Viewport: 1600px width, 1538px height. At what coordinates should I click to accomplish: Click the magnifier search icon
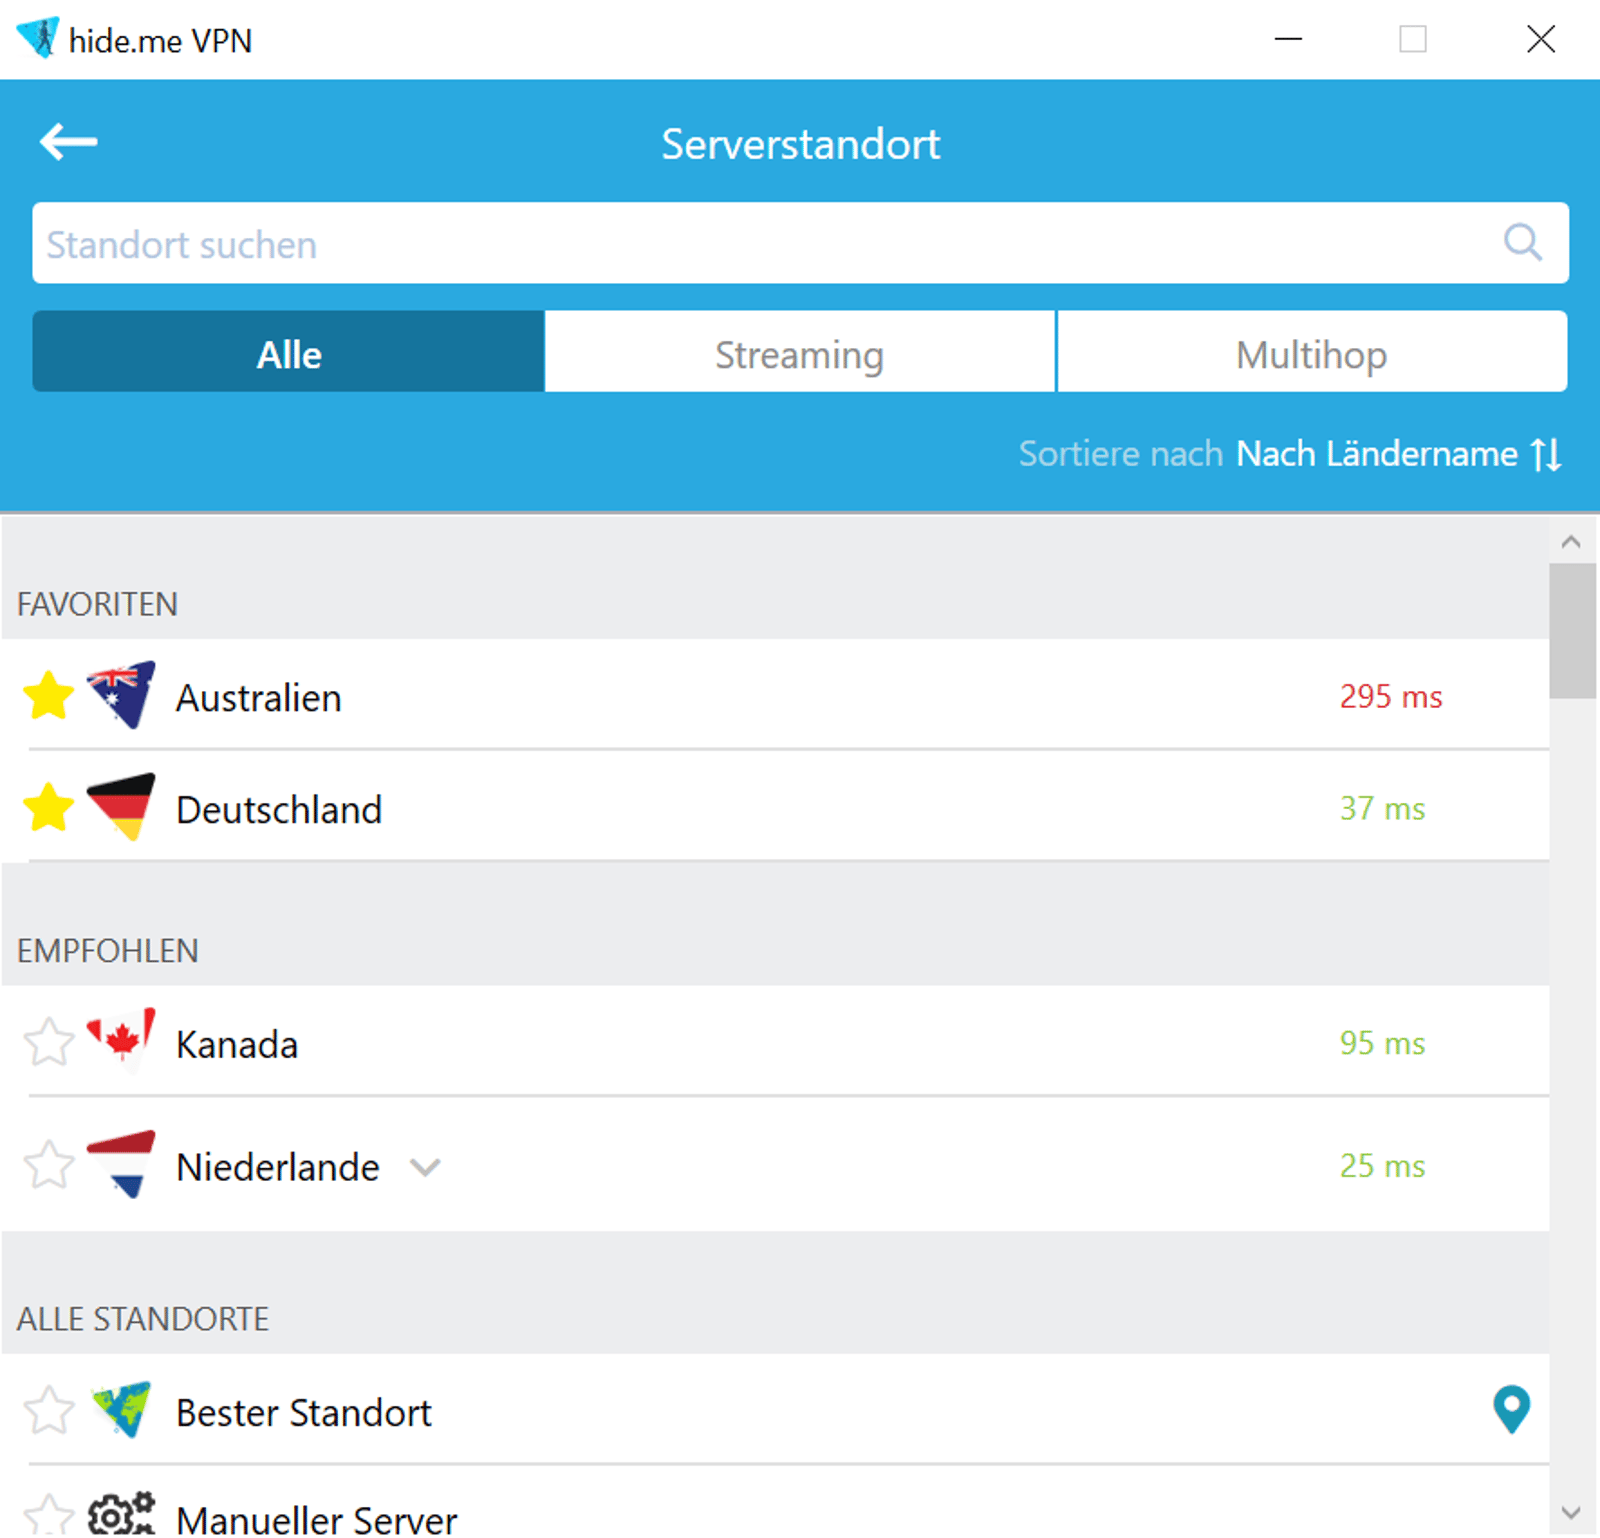(x=1521, y=243)
